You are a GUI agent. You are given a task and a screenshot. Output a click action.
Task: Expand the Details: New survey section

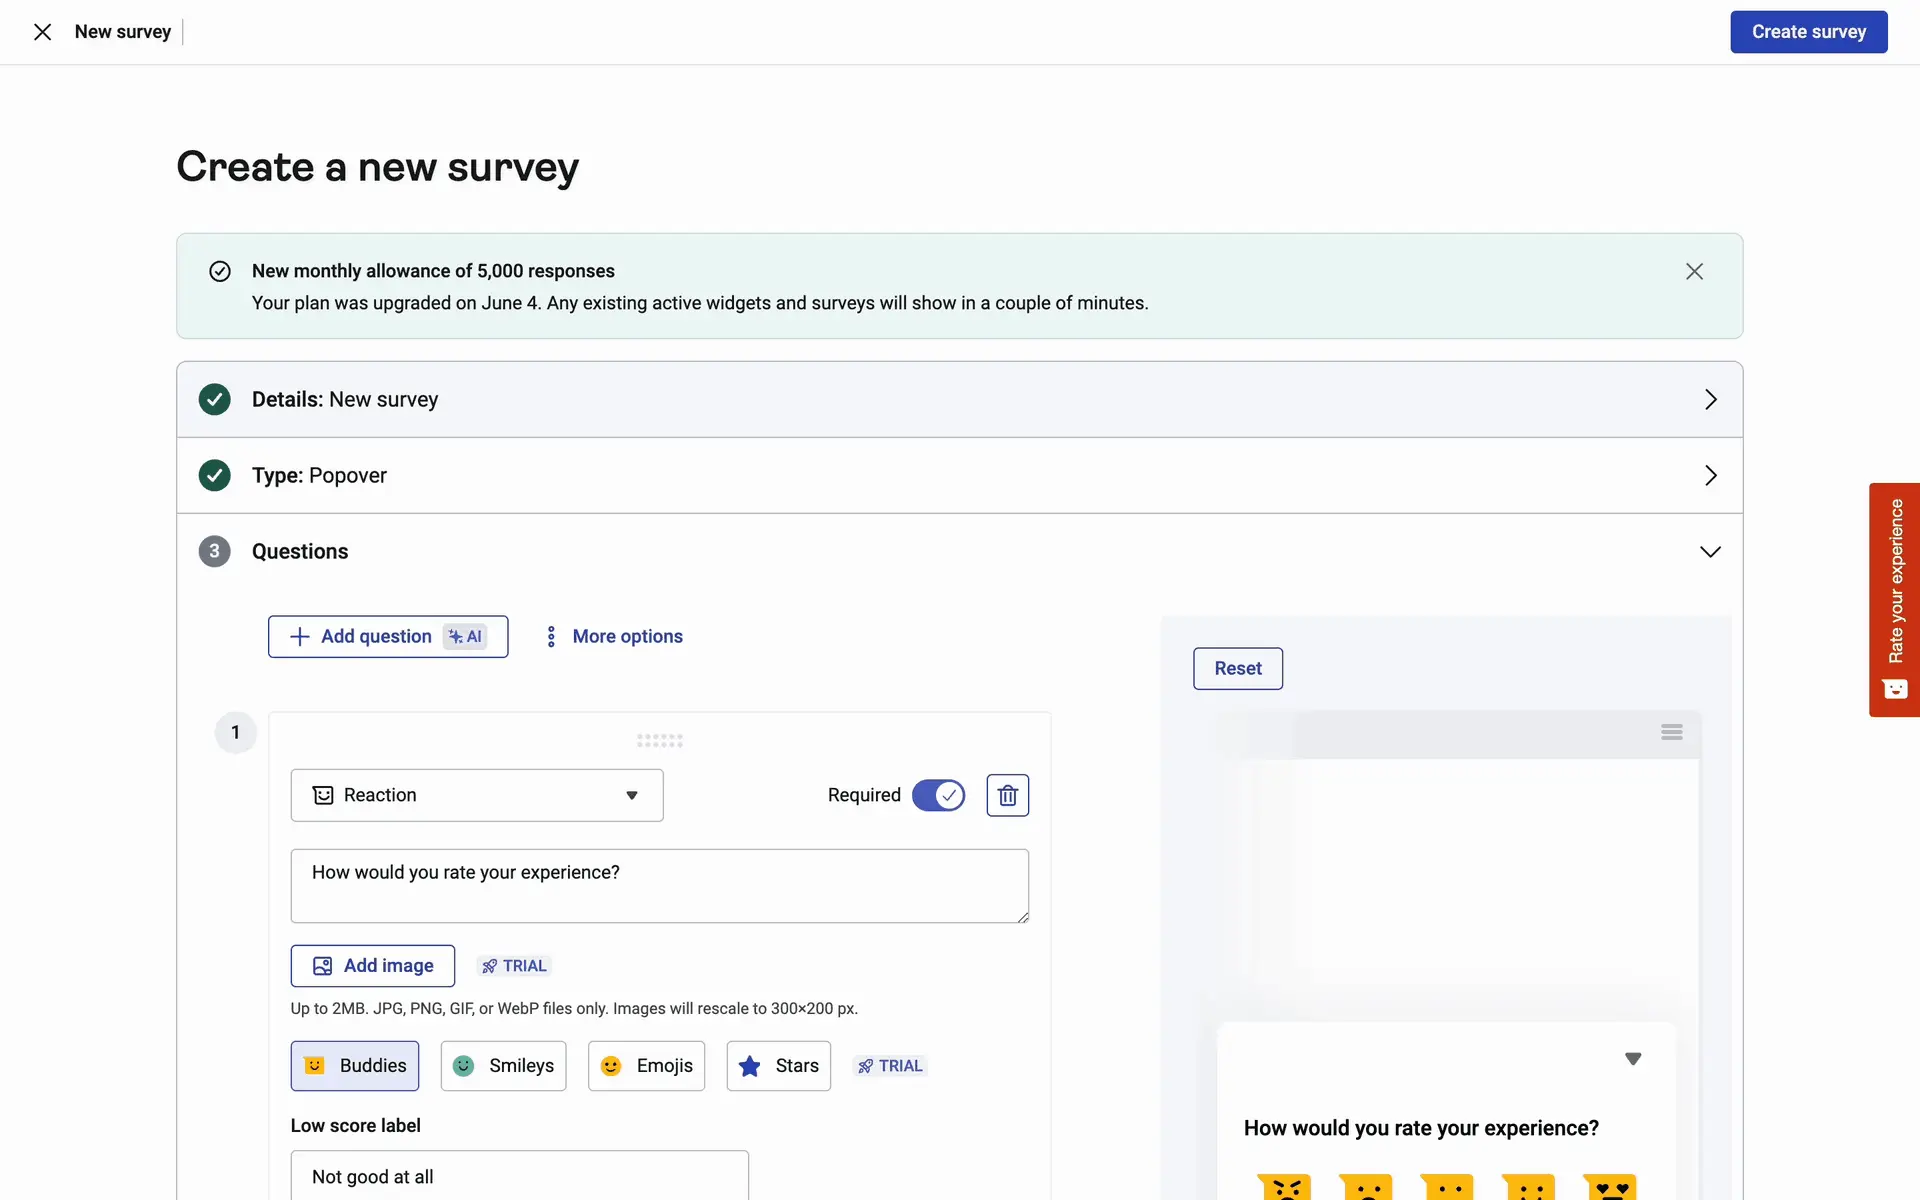[1710, 399]
